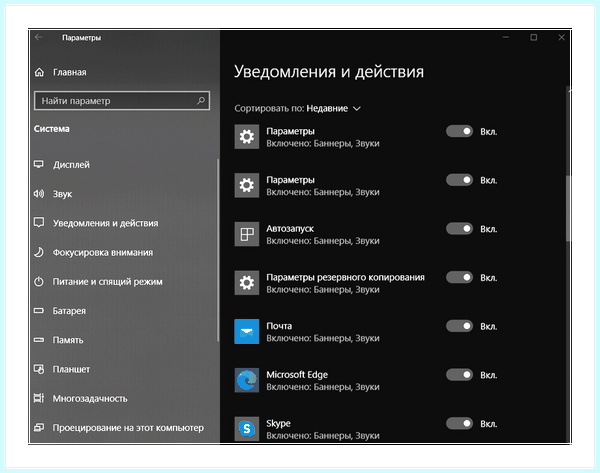Click the Многозадачность icon
The height and width of the screenshot is (473, 600).
click(39, 398)
